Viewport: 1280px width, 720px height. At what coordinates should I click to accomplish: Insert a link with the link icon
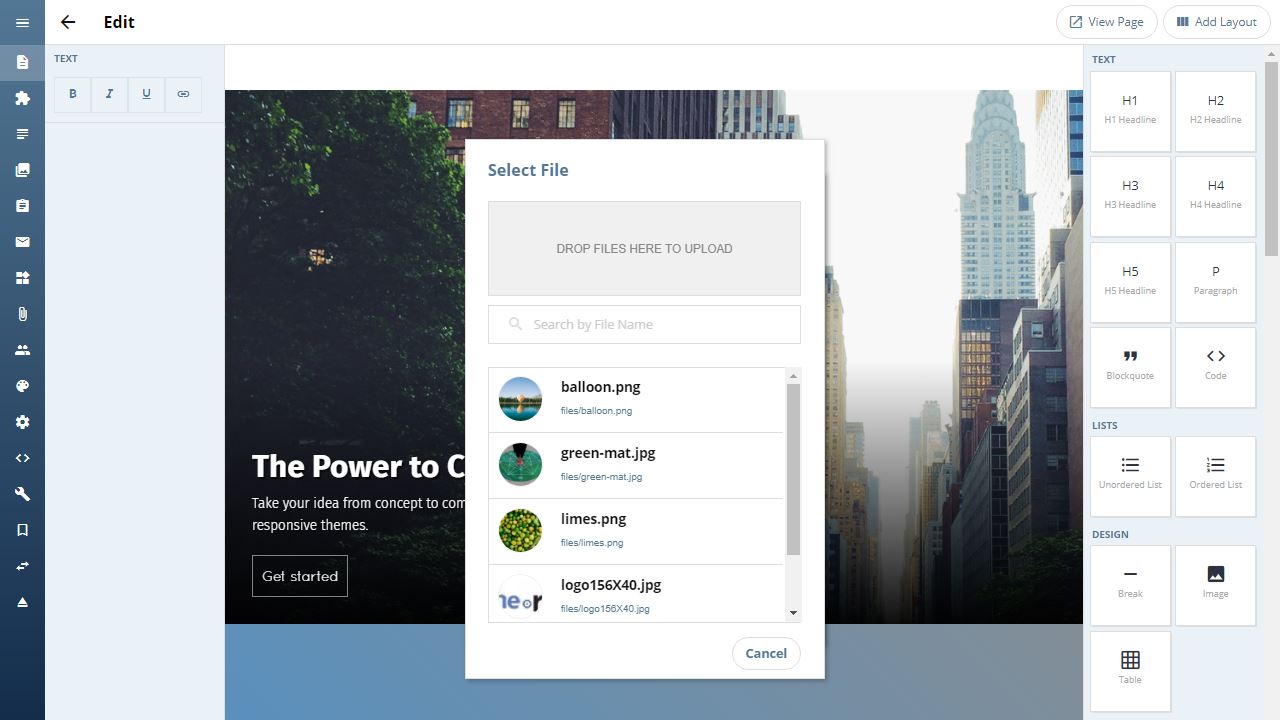(x=183, y=94)
